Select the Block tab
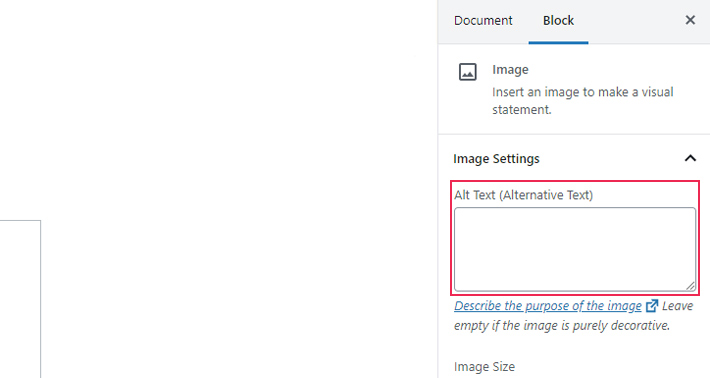The height and width of the screenshot is (378, 710). pos(558,21)
